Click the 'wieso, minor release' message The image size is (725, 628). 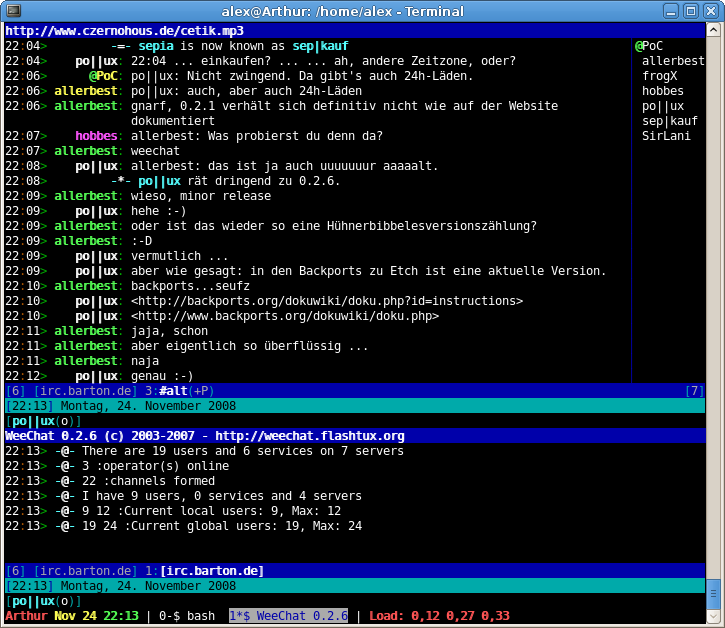tap(201, 196)
